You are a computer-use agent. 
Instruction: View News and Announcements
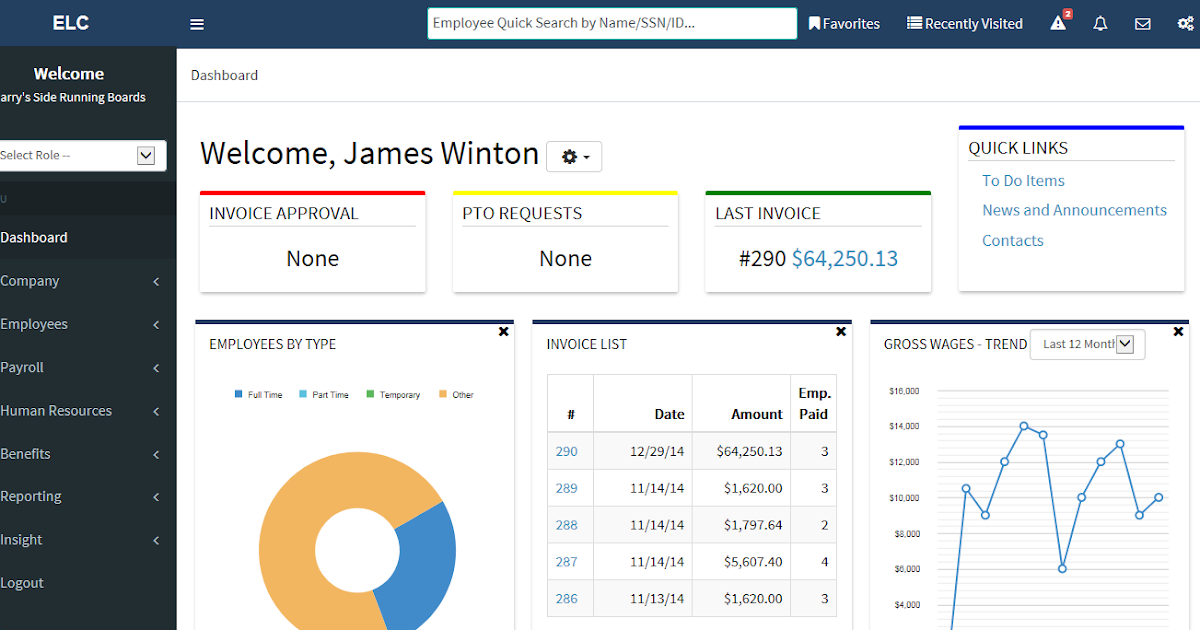tap(1074, 210)
